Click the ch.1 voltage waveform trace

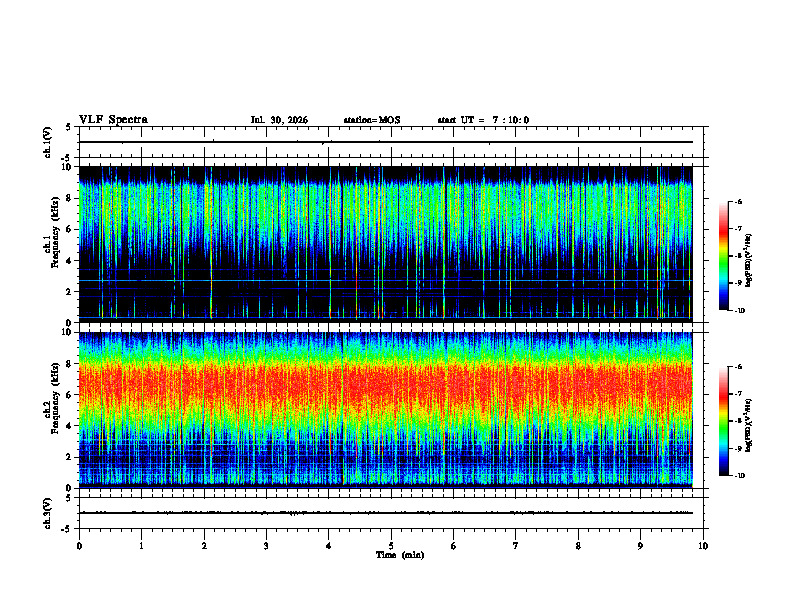tap(386, 142)
